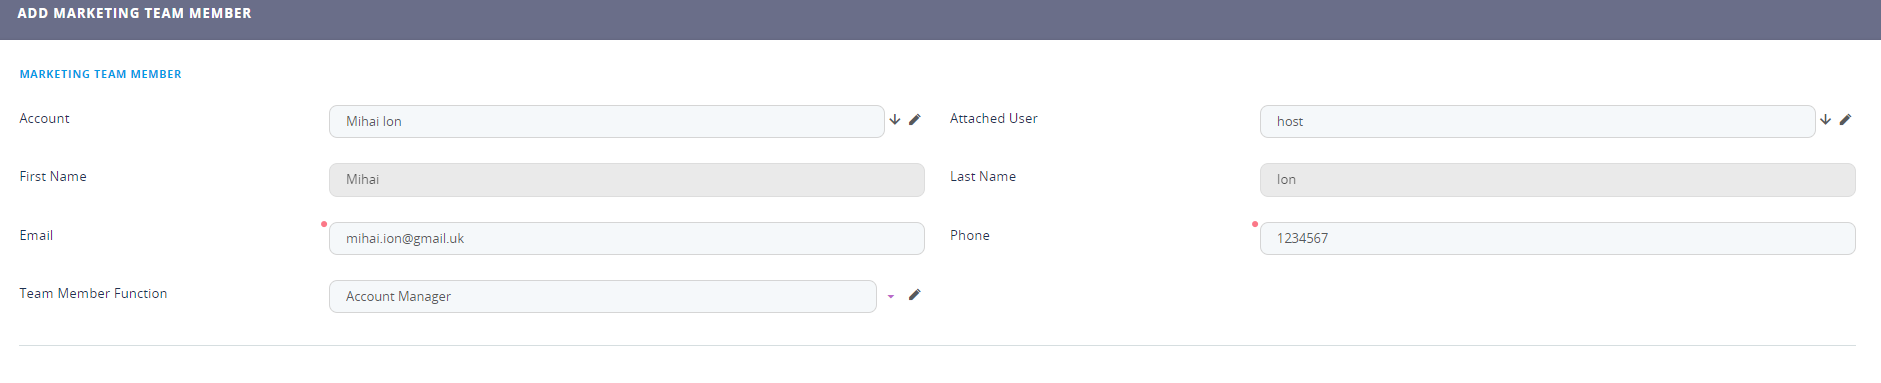Click the down arrow next to Account field

(x=895, y=120)
